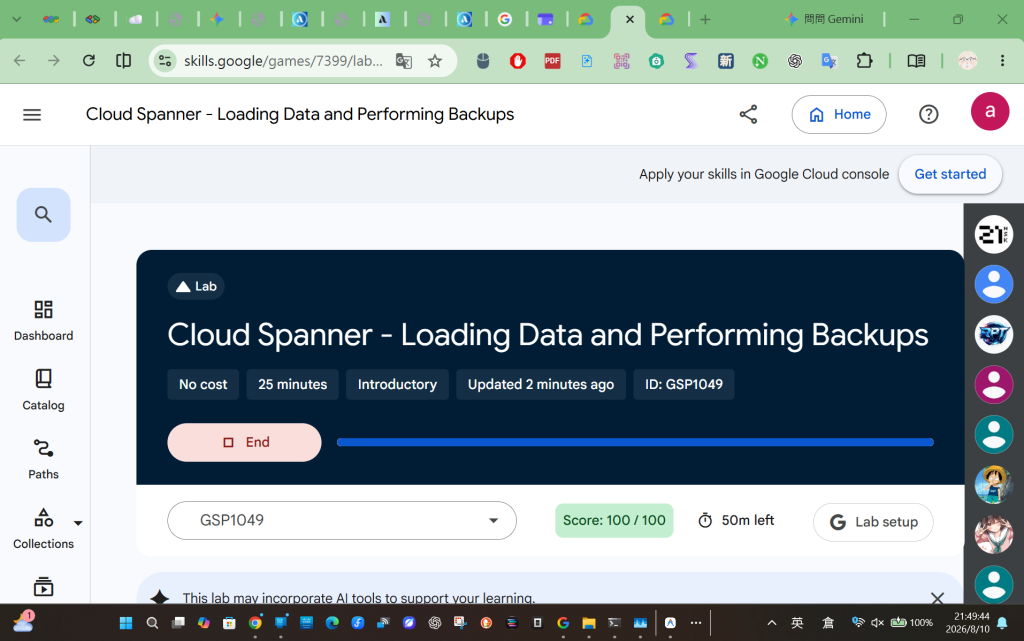The height and width of the screenshot is (641, 1024).
Task: Click Get started for Google Cloud console
Action: click(x=950, y=174)
